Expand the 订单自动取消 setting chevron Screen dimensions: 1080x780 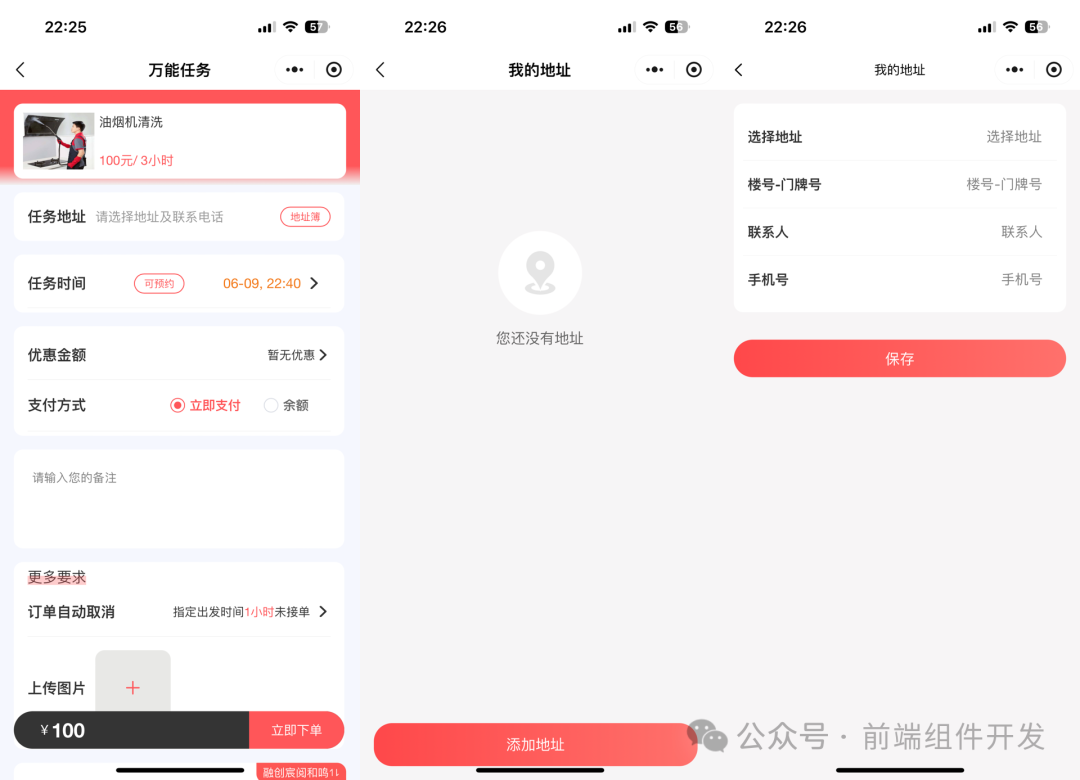(x=324, y=612)
